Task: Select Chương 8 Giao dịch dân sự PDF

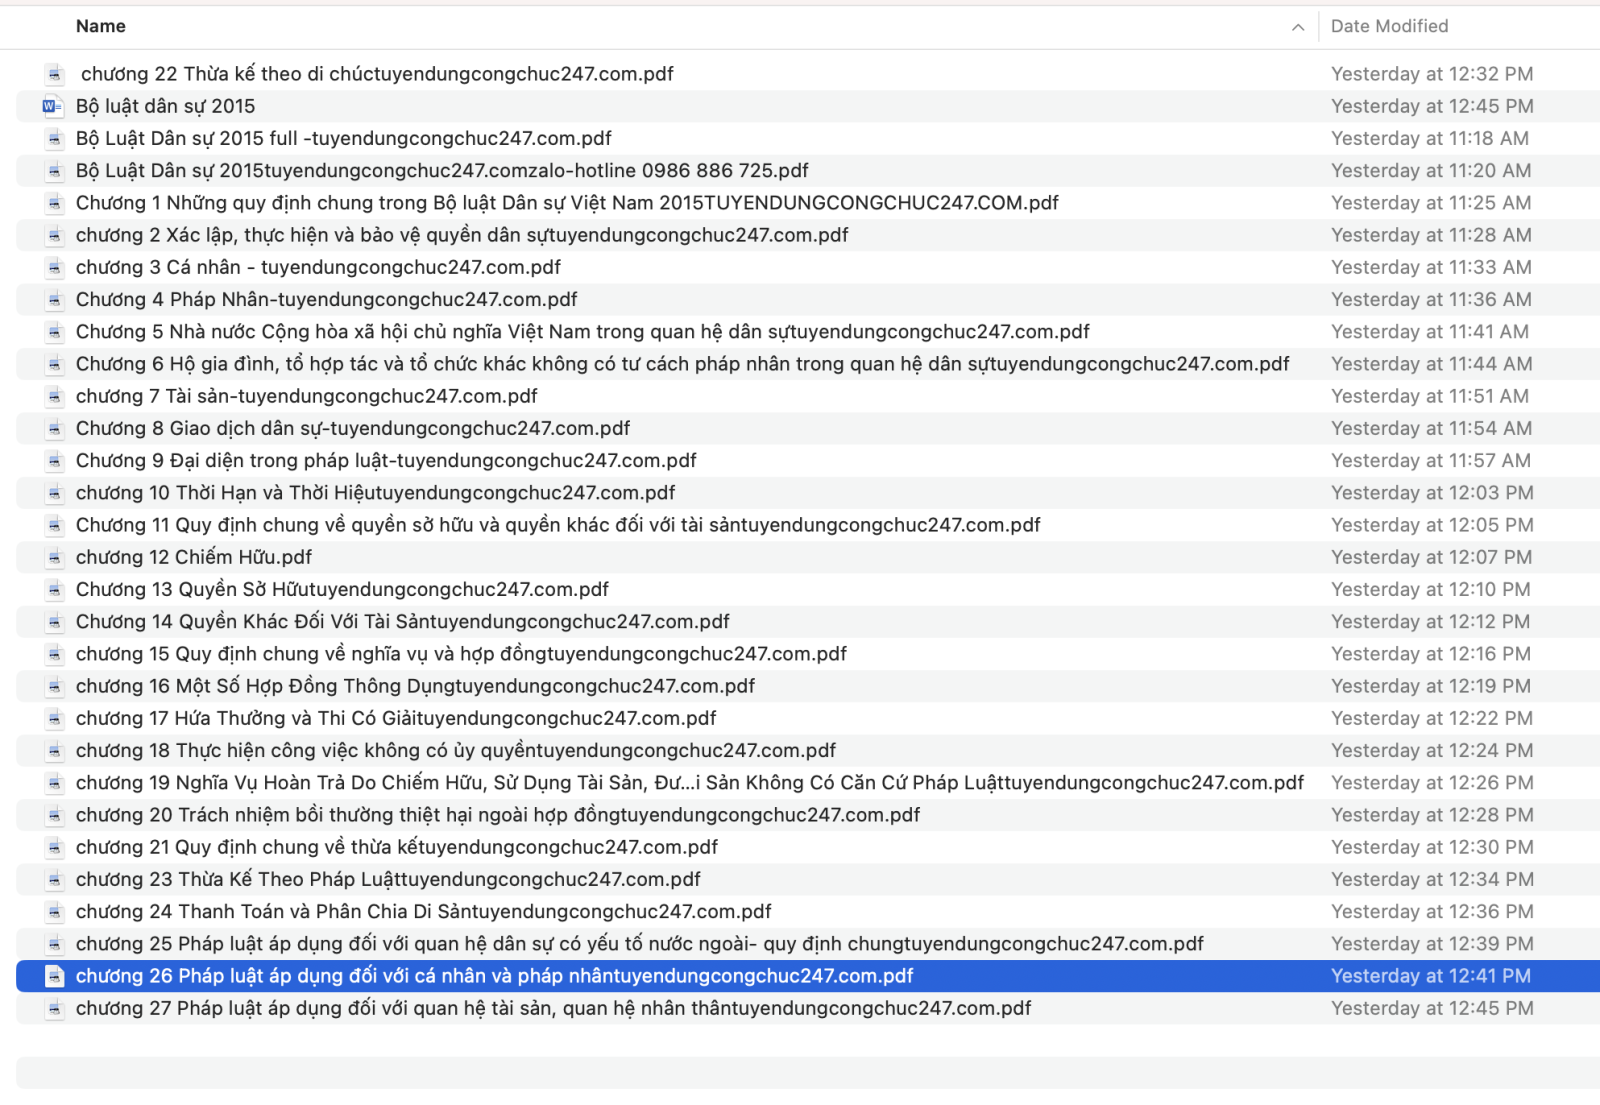Action: pos(352,428)
